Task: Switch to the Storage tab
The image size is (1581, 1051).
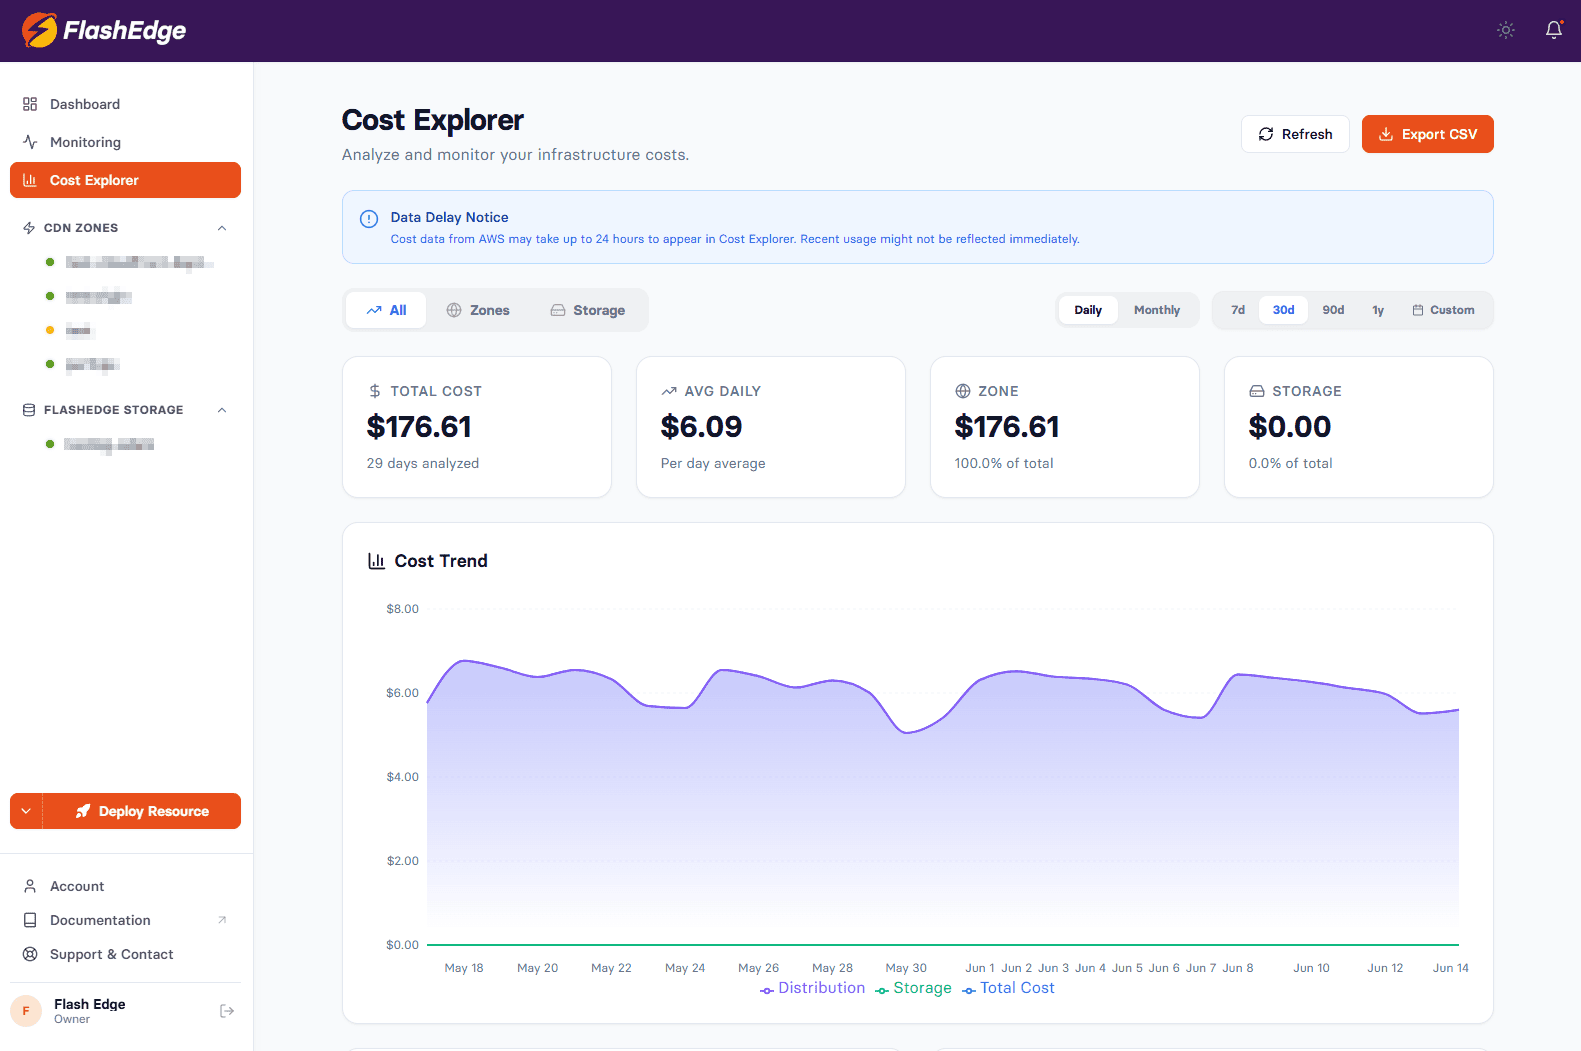Action: [x=588, y=310]
